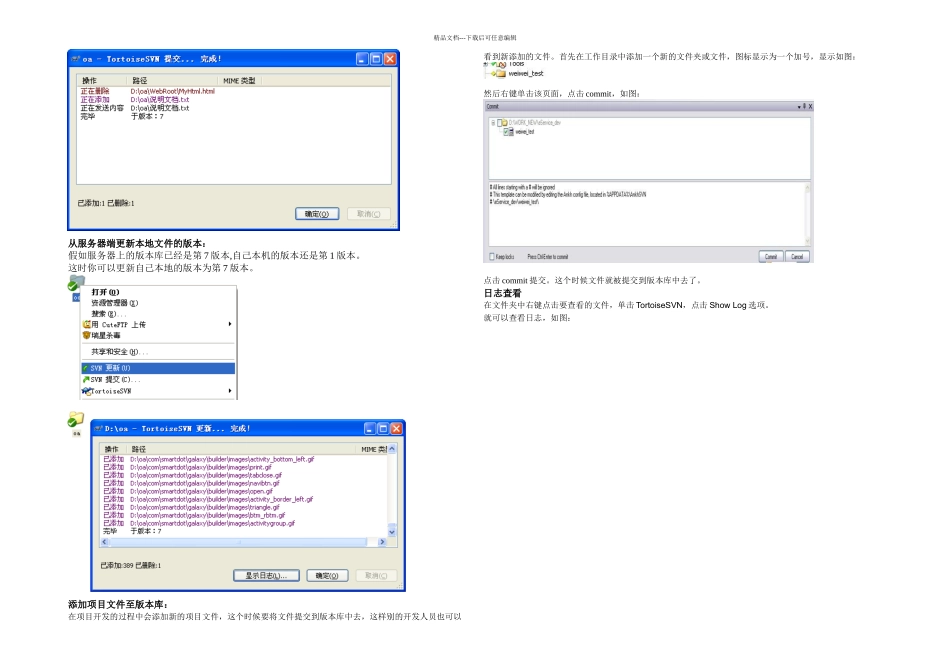The image size is (950, 672).
Task: Select the activity_border_left.gif row
Action: (208, 499)
